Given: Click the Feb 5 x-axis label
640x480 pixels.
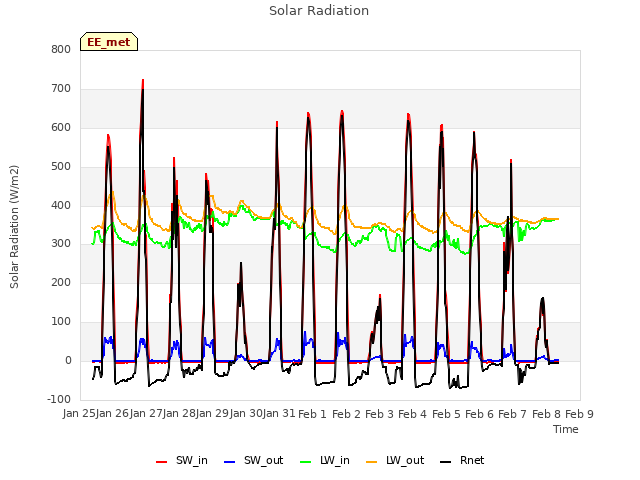Looking at the screenshot, I should tap(446, 414).
